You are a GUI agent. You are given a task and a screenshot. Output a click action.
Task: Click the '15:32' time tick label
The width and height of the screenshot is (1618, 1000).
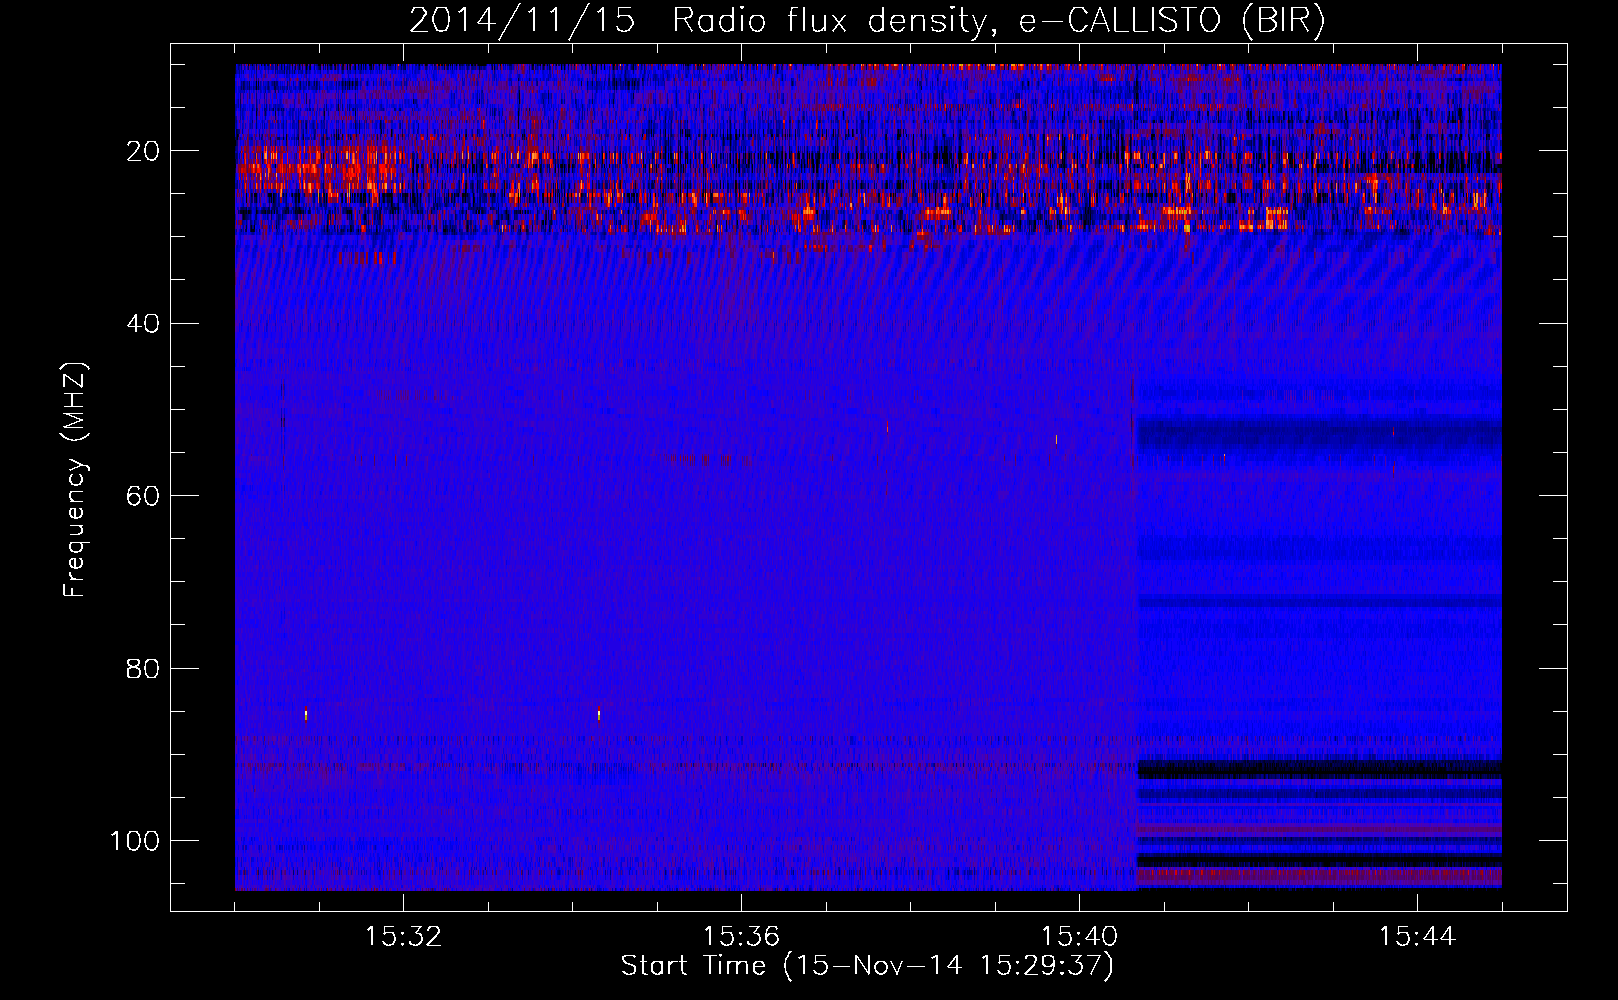tap(403, 937)
